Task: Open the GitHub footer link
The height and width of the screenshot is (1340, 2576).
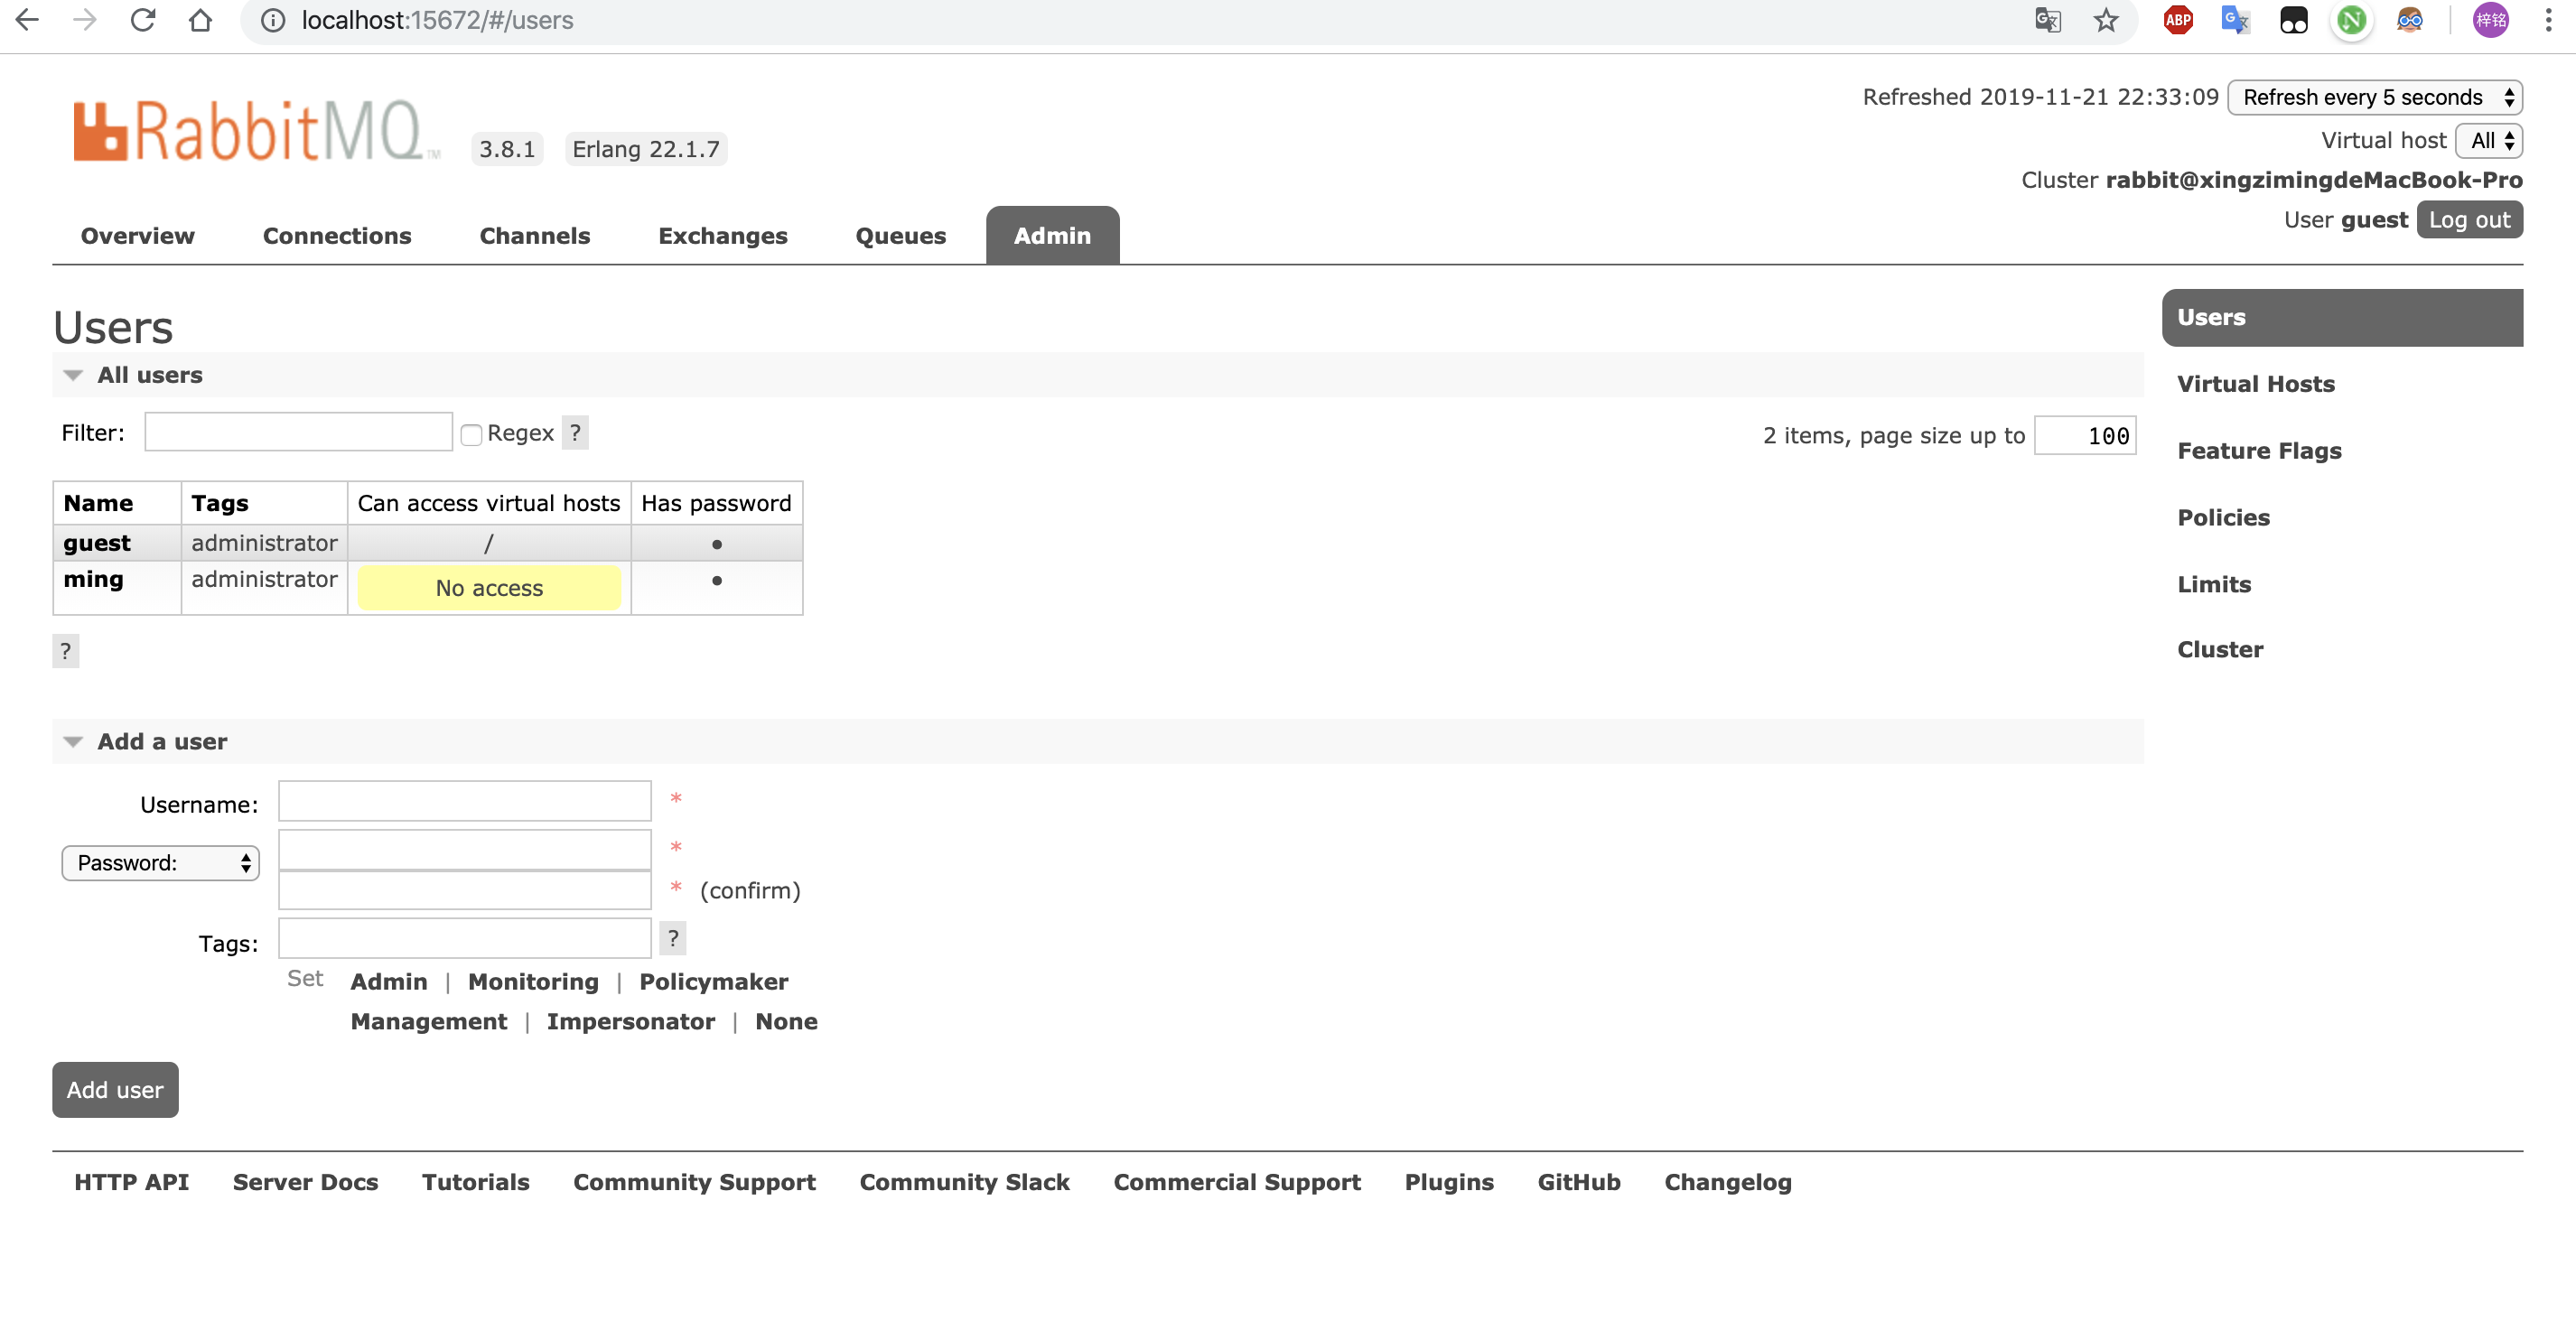Action: pyautogui.click(x=1579, y=1182)
